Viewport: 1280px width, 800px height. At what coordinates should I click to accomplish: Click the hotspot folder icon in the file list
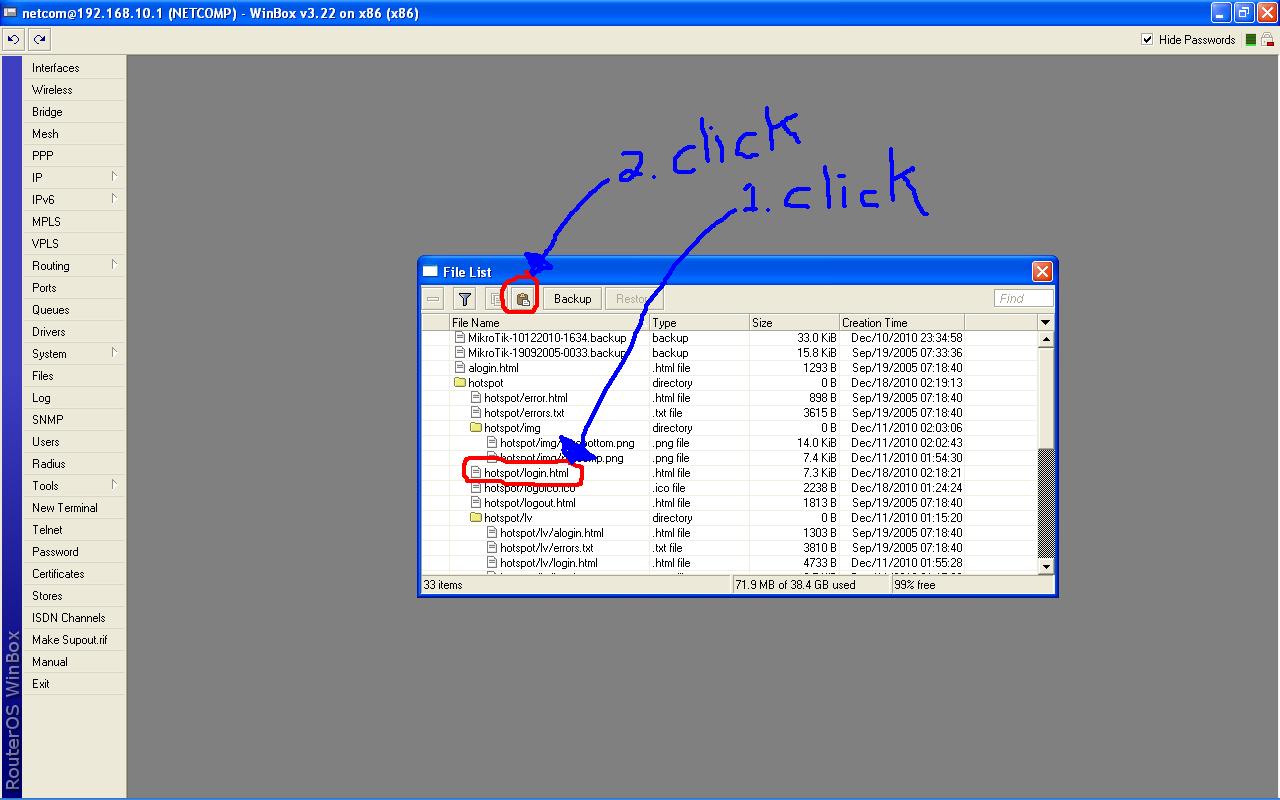pos(459,382)
